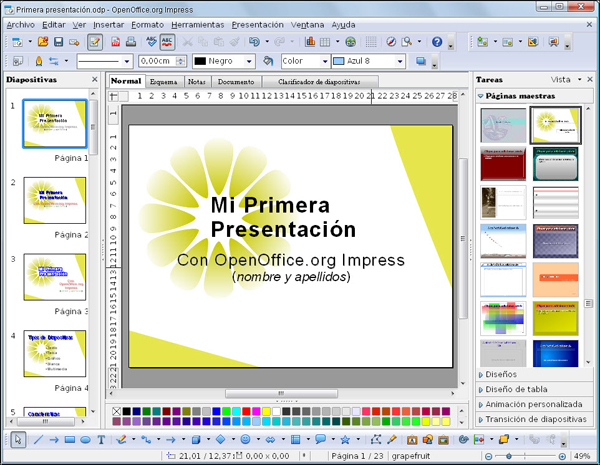
Task: Select the Rectangle drawing tool
Action: [70, 440]
